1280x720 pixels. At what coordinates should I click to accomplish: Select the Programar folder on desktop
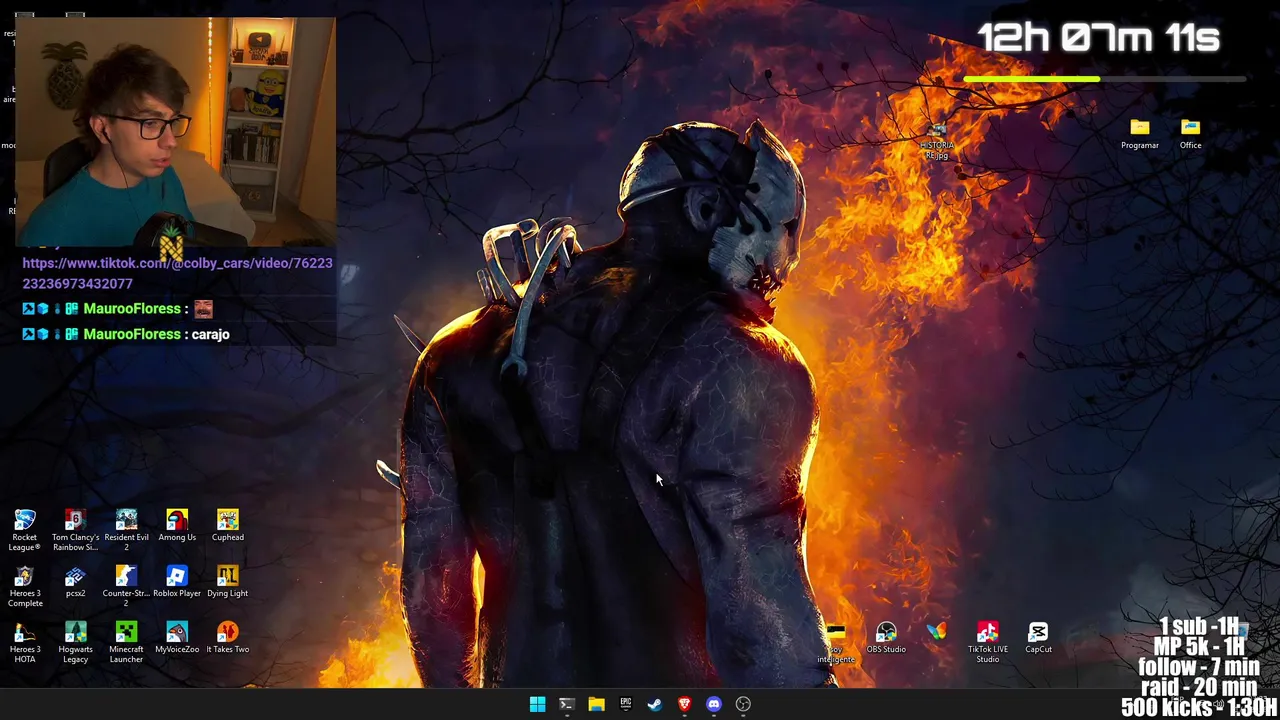tap(1140, 134)
